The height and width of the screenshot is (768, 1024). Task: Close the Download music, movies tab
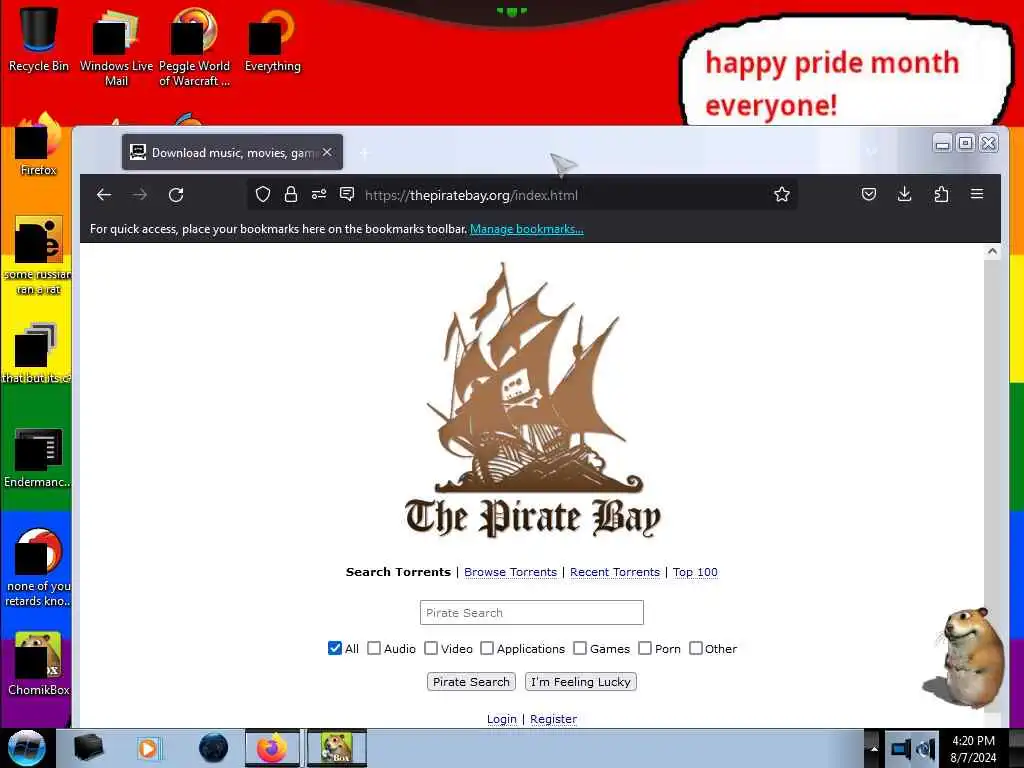tap(327, 152)
